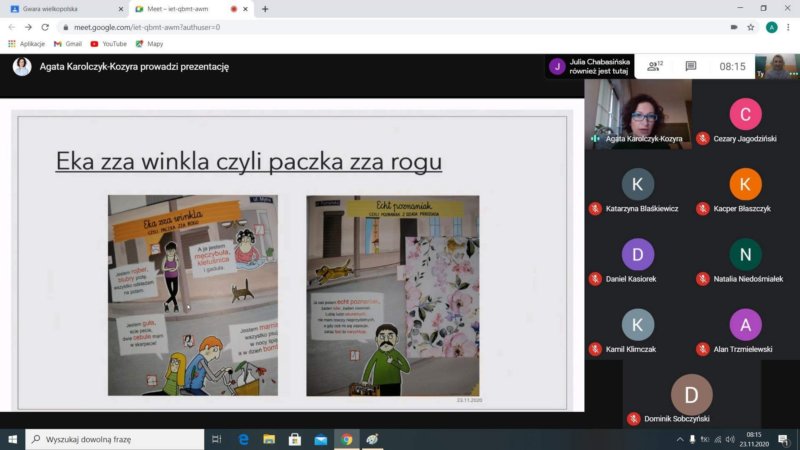Click the browser forward arrow
800x450 pixels.
[x=28, y=27]
